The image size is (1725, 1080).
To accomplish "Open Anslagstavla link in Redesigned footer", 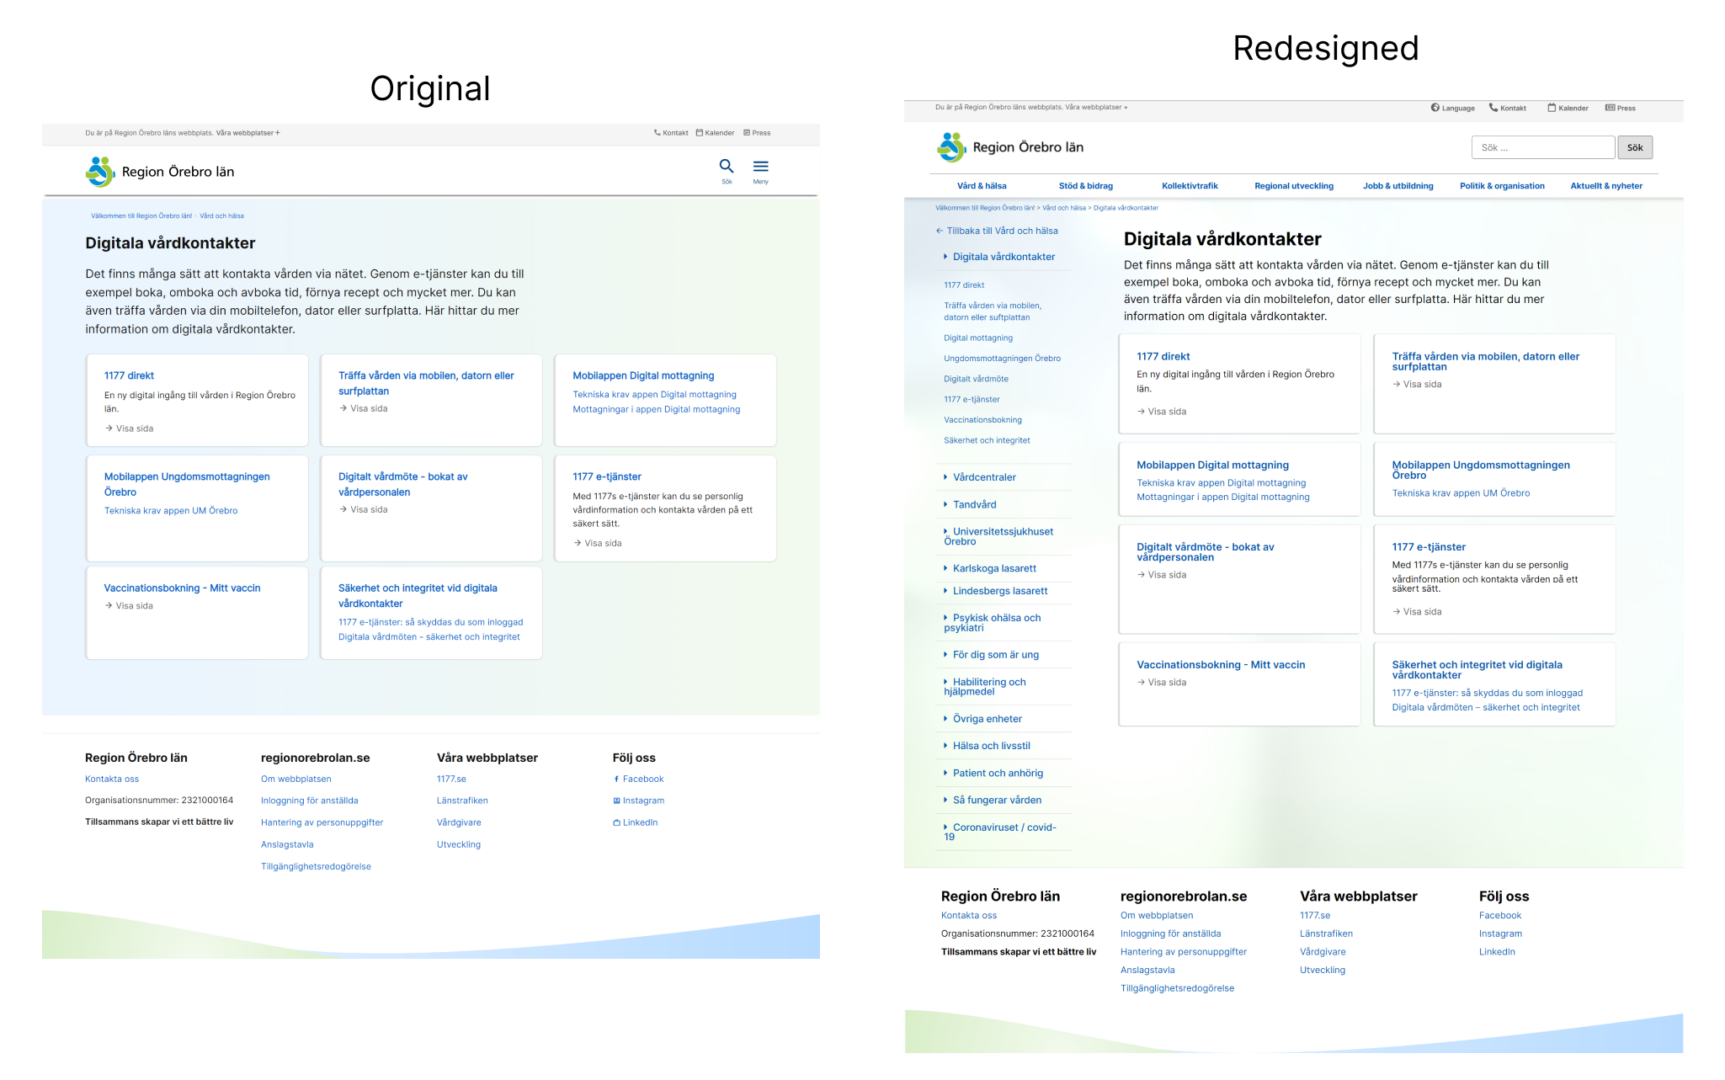I will (1147, 970).
